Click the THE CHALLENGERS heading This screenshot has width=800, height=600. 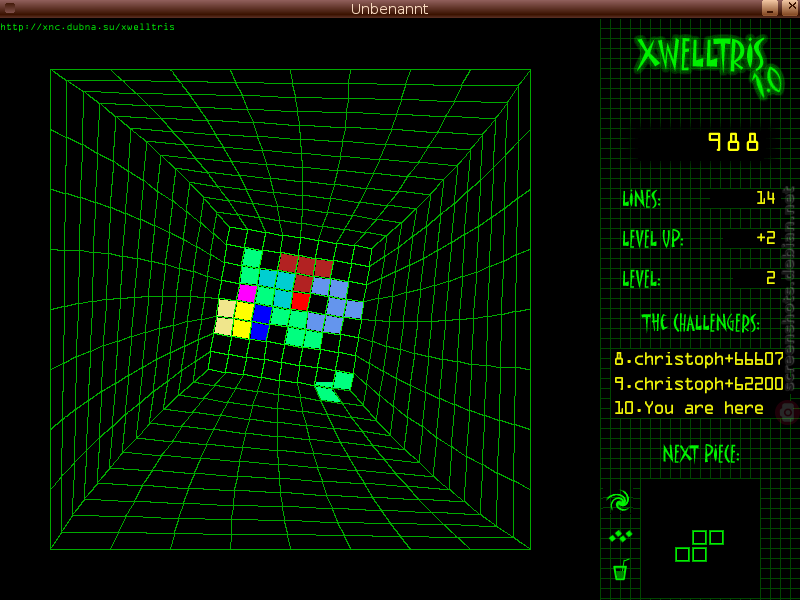point(701,322)
